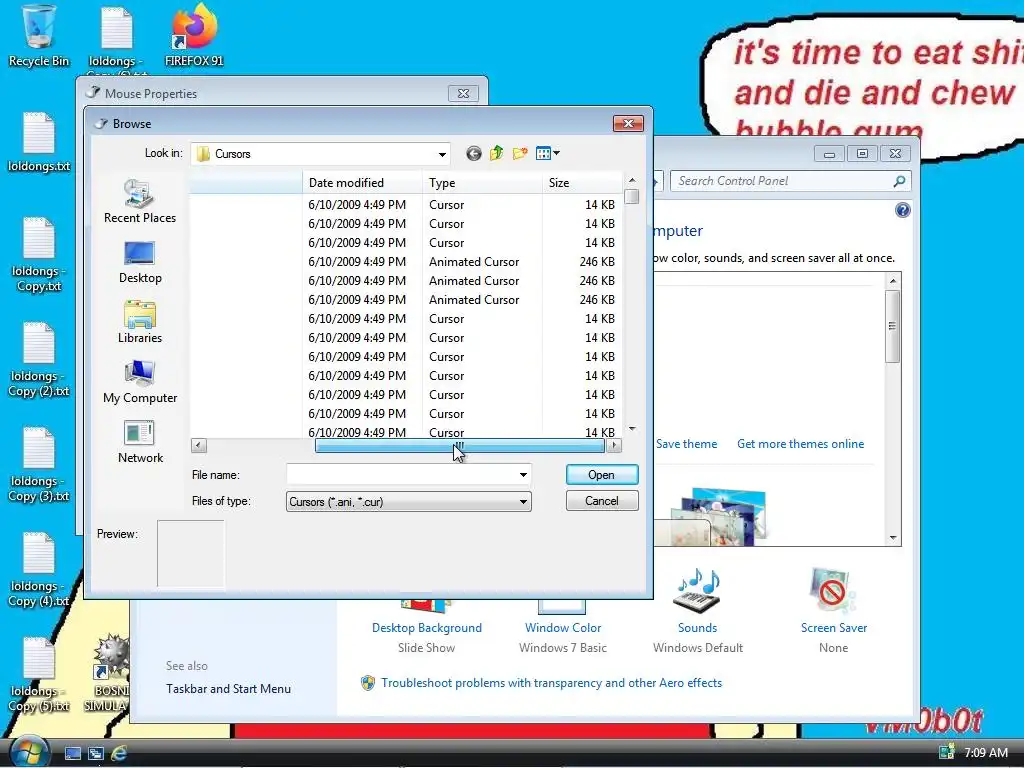Image resolution: width=1024 pixels, height=768 pixels.
Task: Click down arrow of file list scrollbar
Action: coord(632,428)
